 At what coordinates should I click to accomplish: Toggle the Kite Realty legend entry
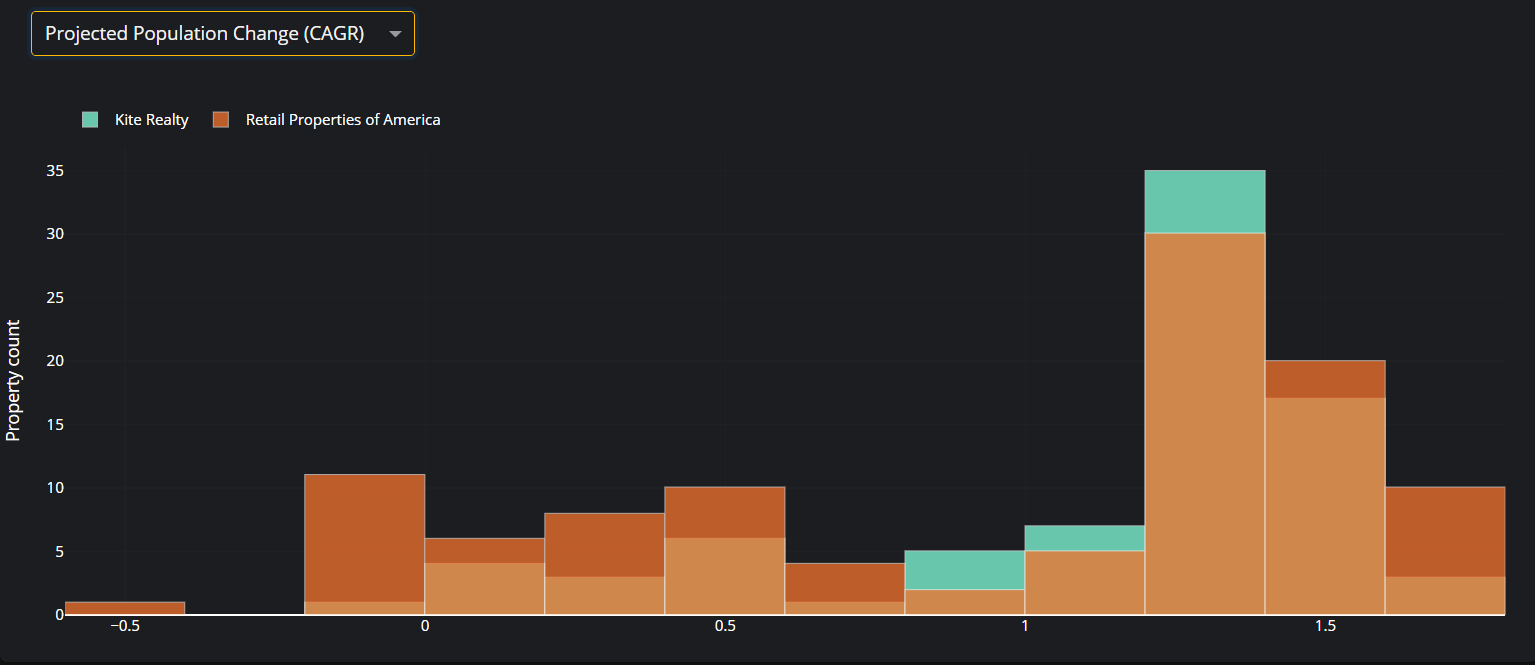coord(135,120)
